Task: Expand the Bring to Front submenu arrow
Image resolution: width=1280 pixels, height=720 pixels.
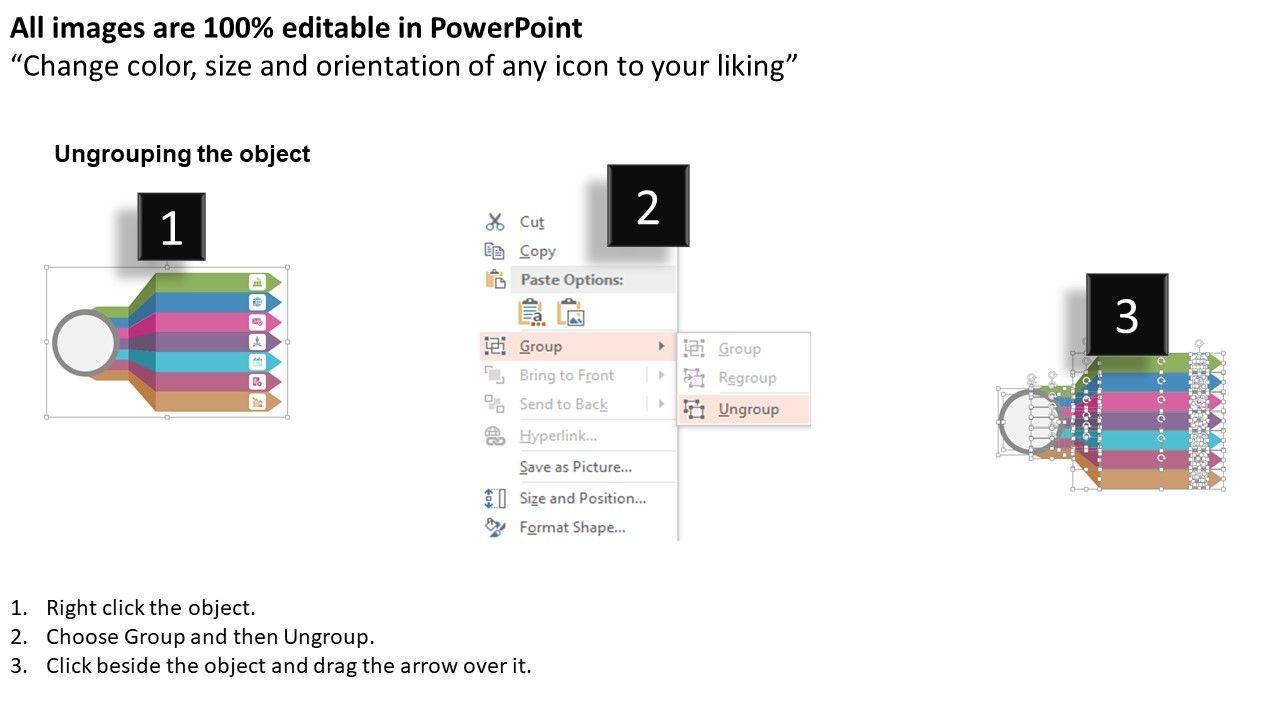Action: coord(661,375)
